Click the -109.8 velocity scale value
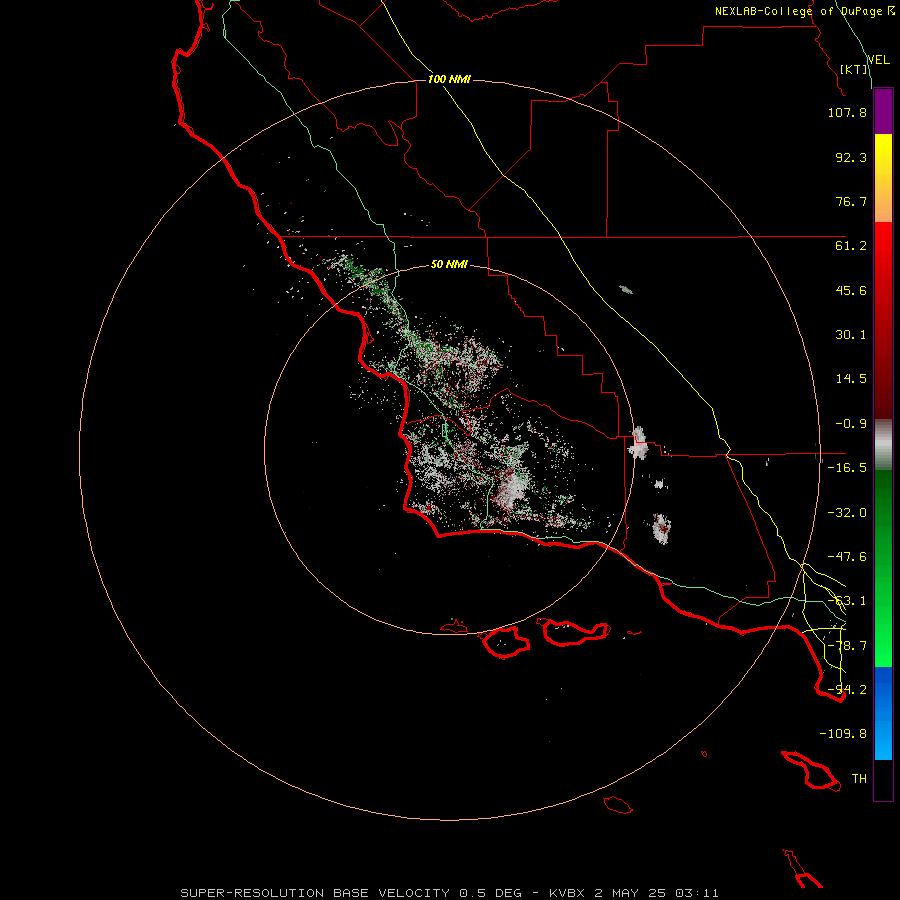Viewport: 900px width, 900px height. click(843, 734)
